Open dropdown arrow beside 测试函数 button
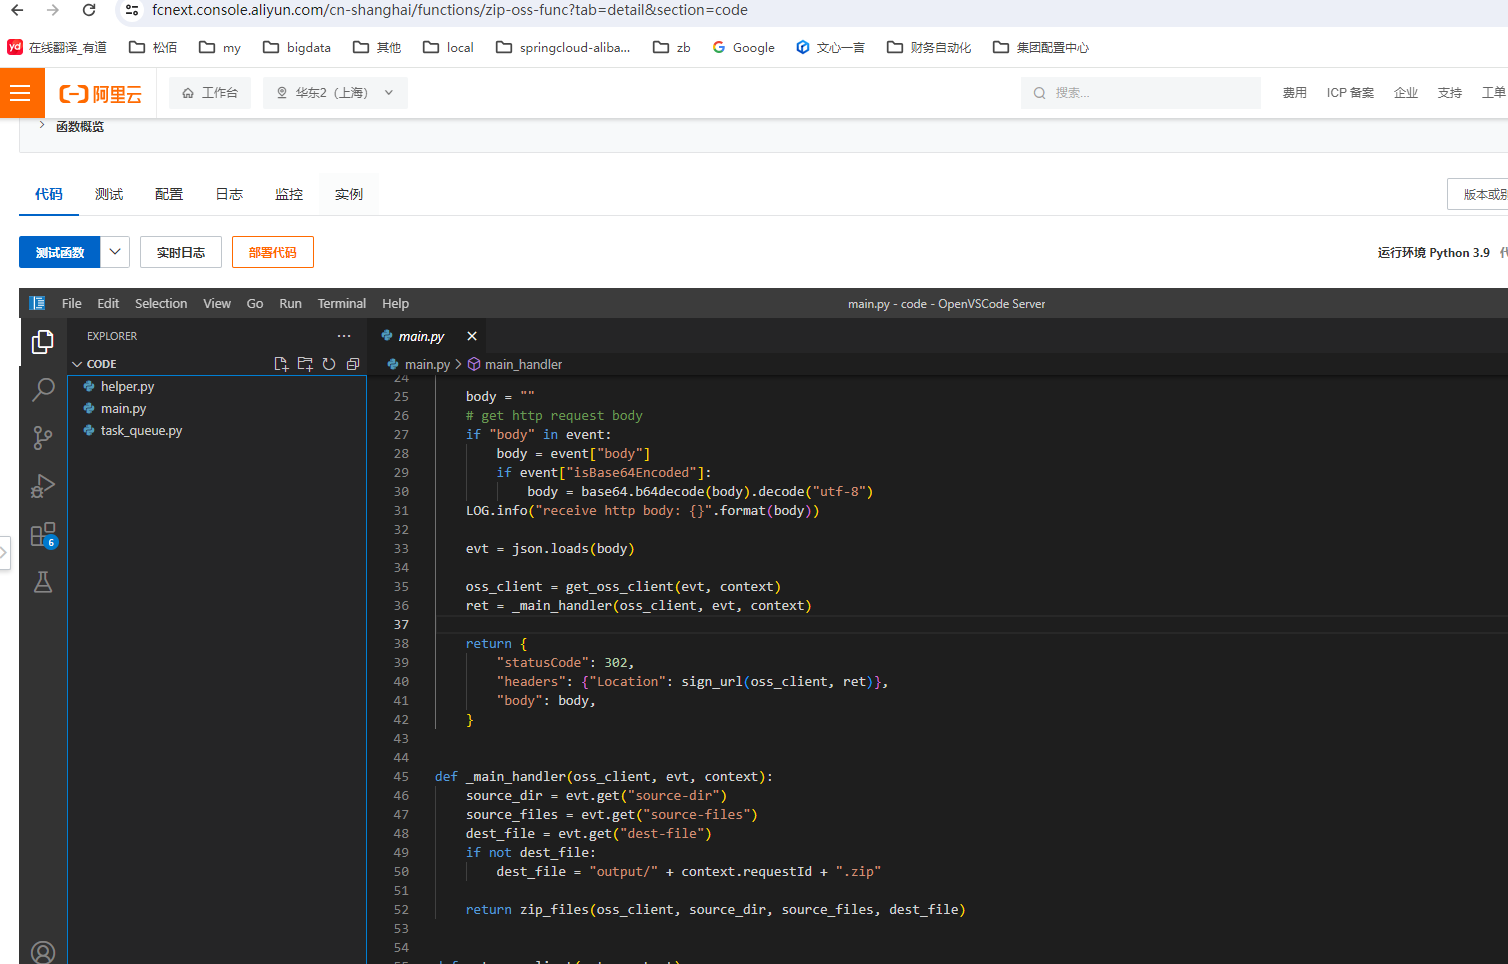Viewport: 1508px width, 964px height. pyautogui.click(x=115, y=252)
